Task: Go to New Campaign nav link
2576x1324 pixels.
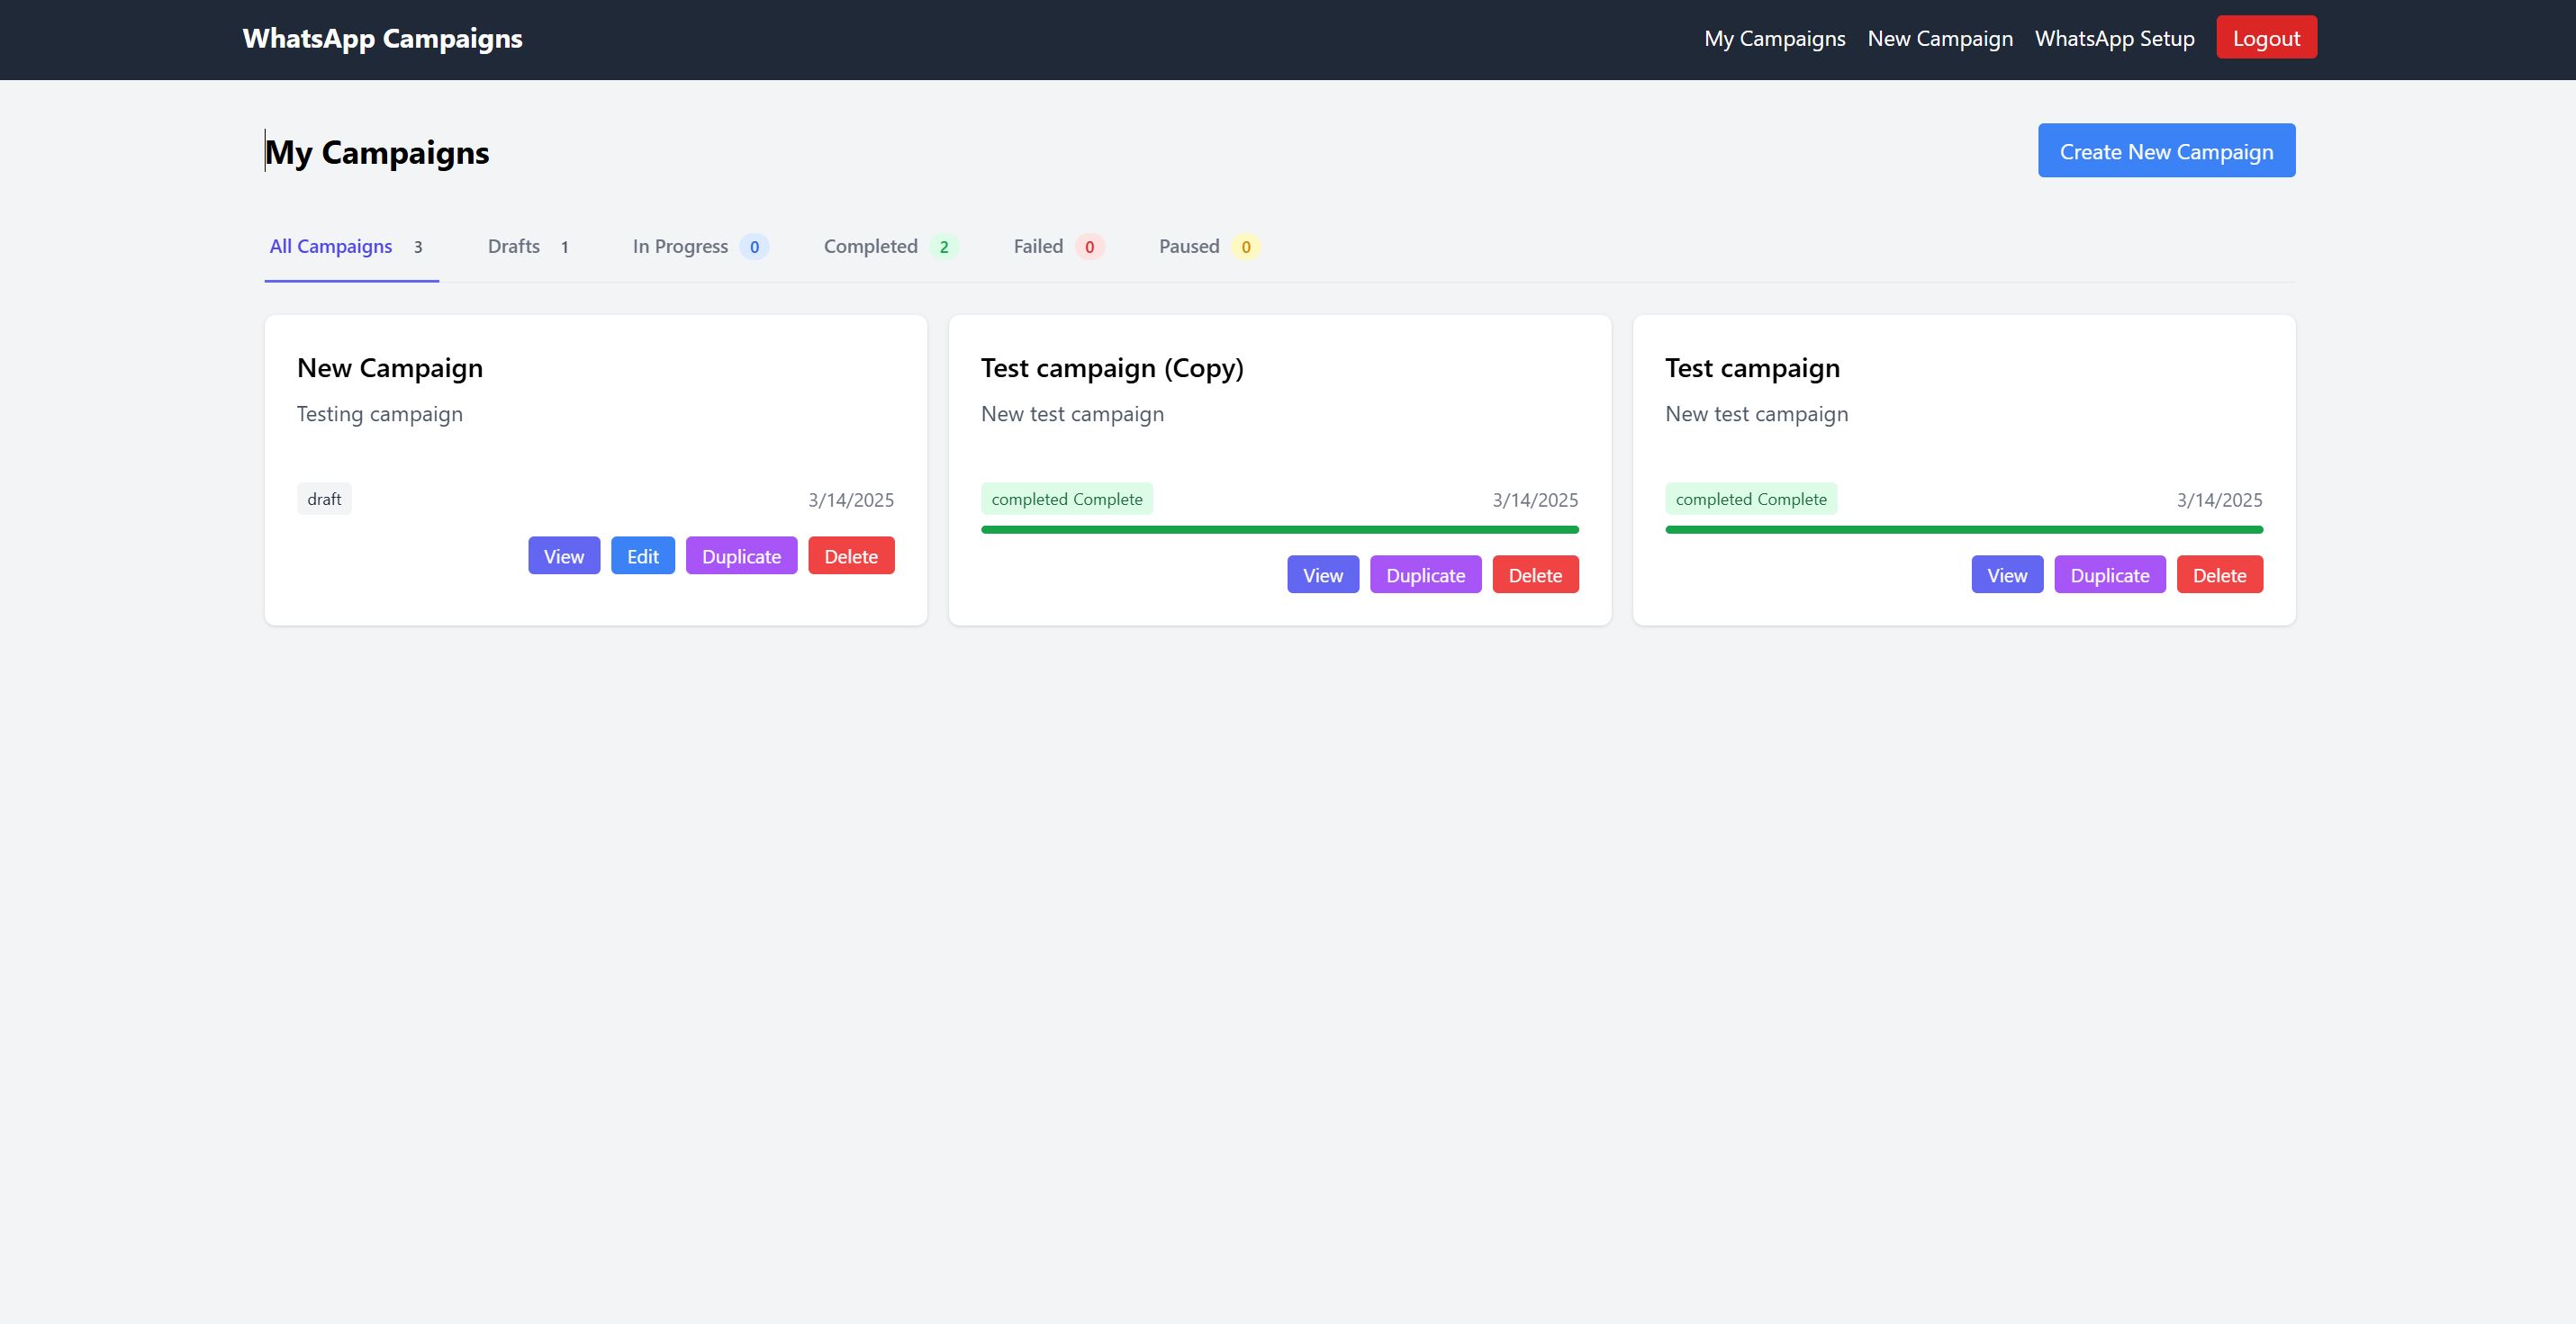Action: tap(1939, 38)
